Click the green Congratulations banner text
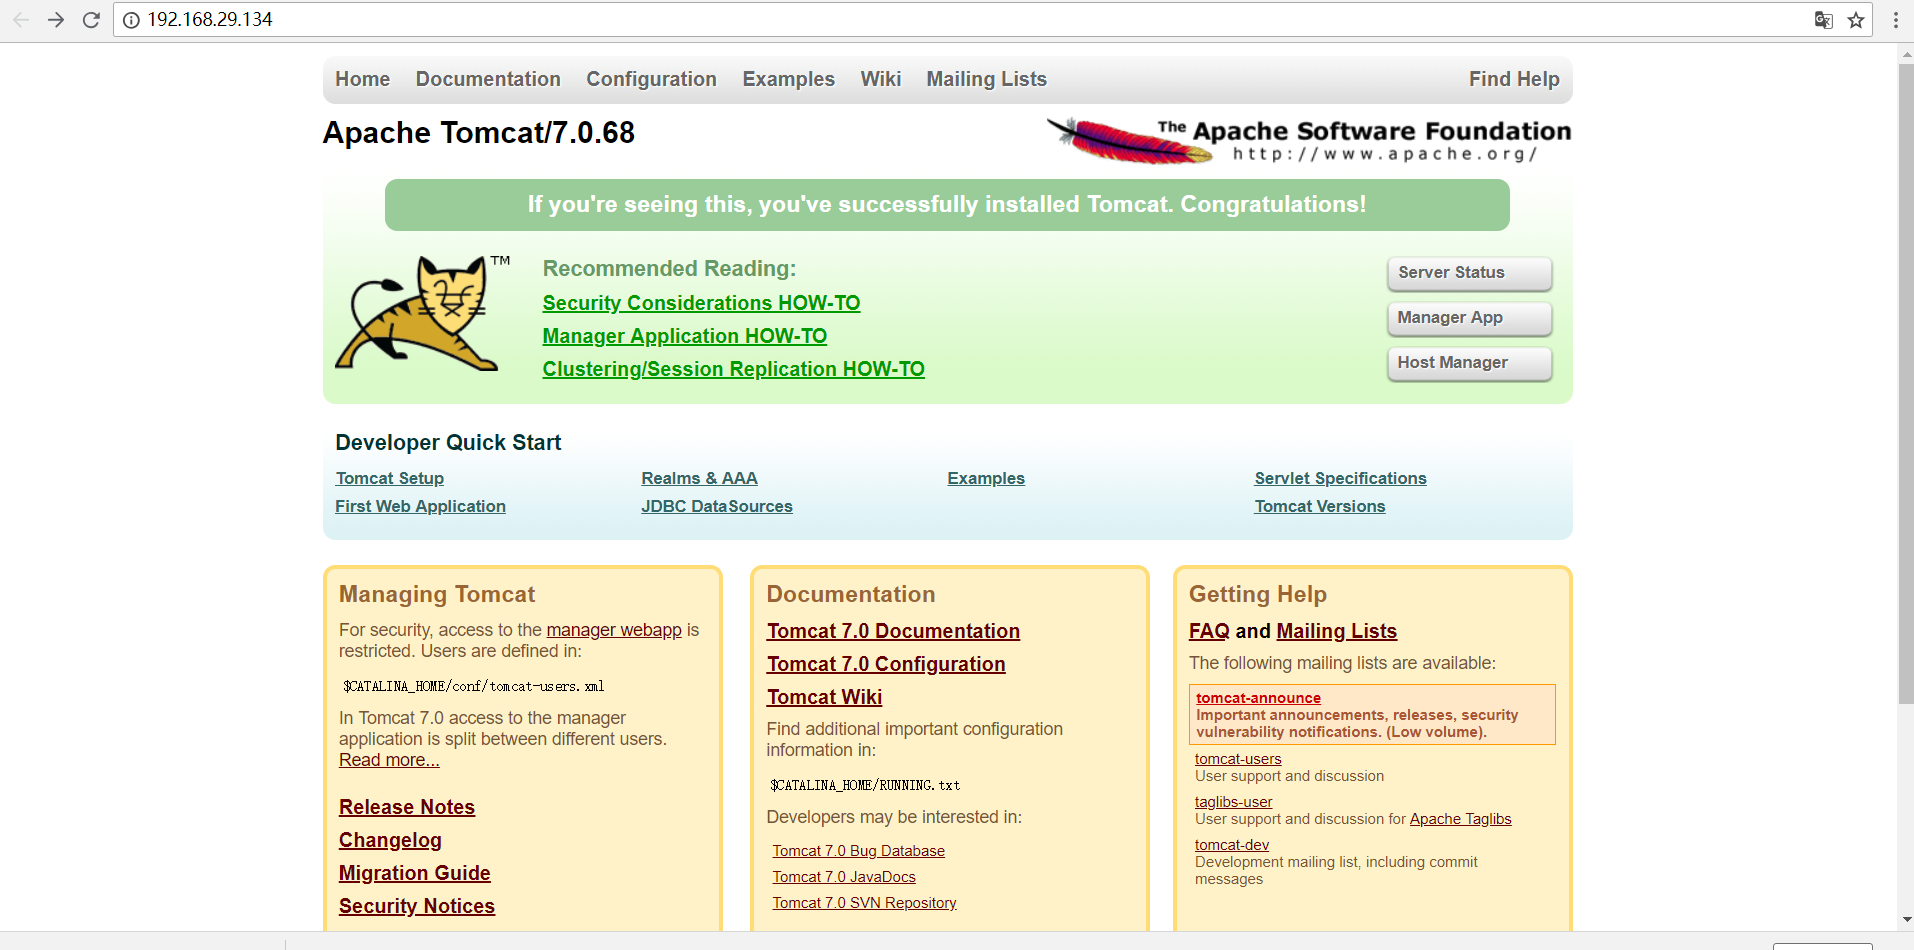Viewport: 1914px width, 950px height. pyautogui.click(x=947, y=205)
